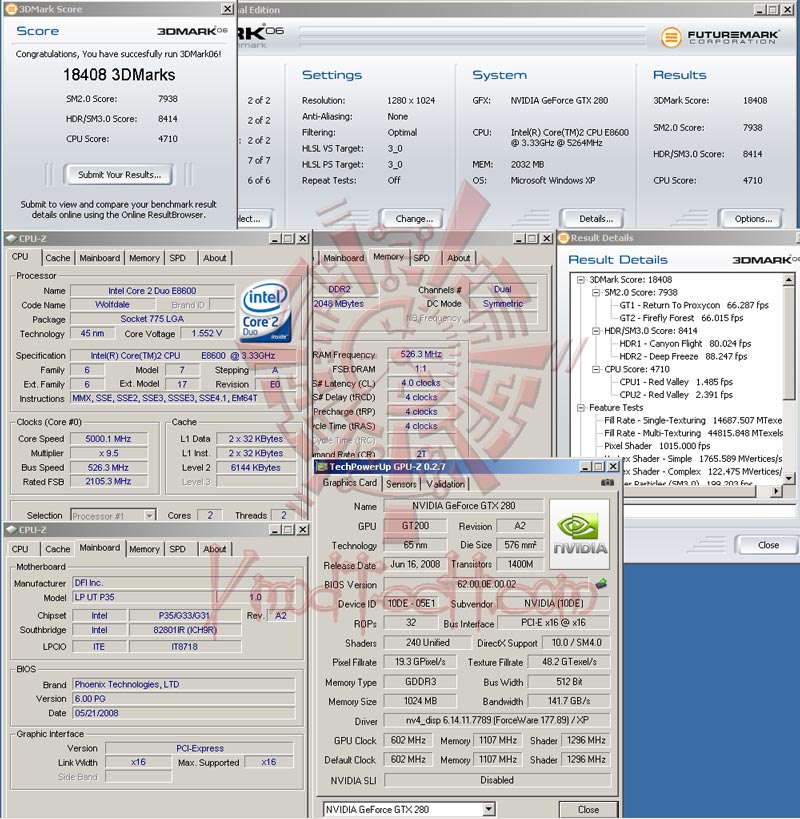
Task: Minimize the GPU-Z window
Action: [x=585, y=466]
